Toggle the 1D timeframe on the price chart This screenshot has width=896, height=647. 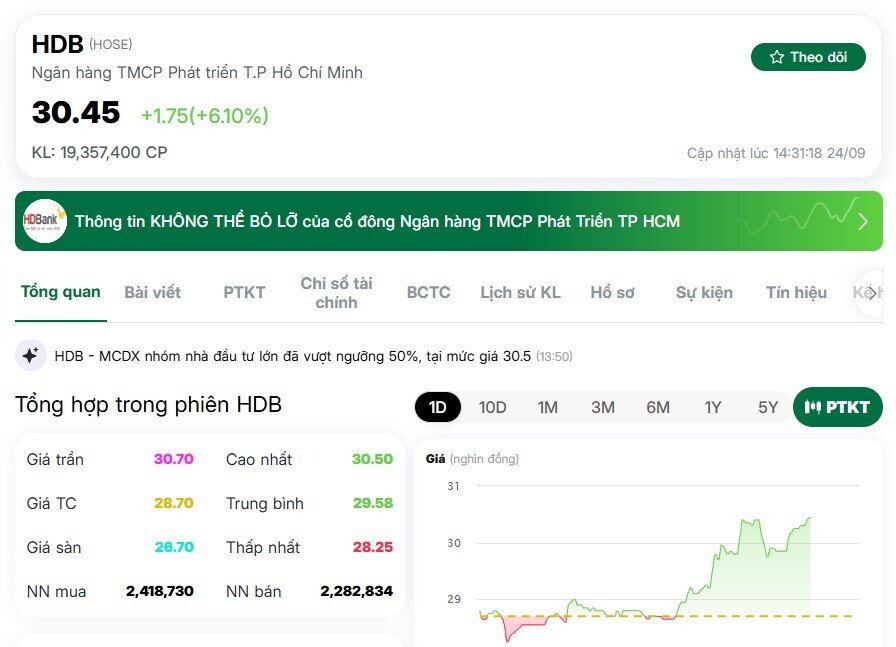[x=437, y=407]
